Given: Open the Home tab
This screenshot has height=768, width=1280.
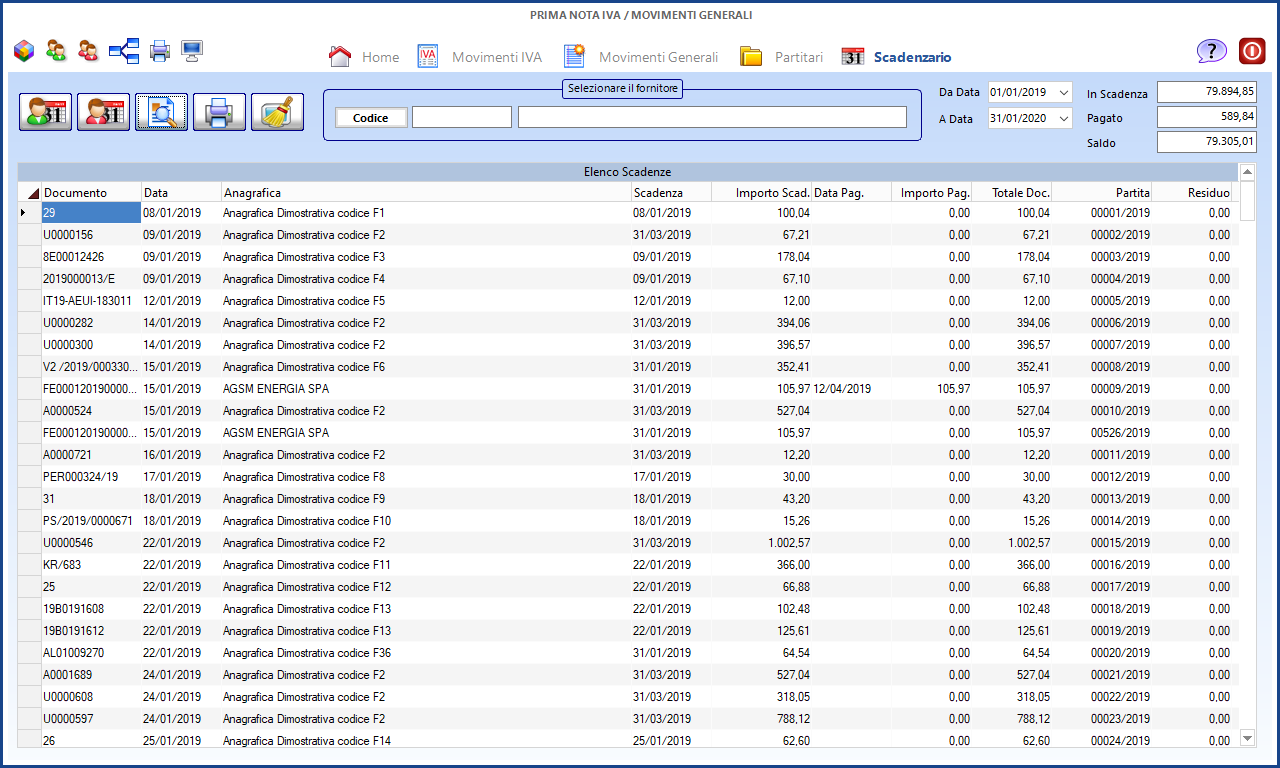Looking at the screenshot, I should point(365,57).
